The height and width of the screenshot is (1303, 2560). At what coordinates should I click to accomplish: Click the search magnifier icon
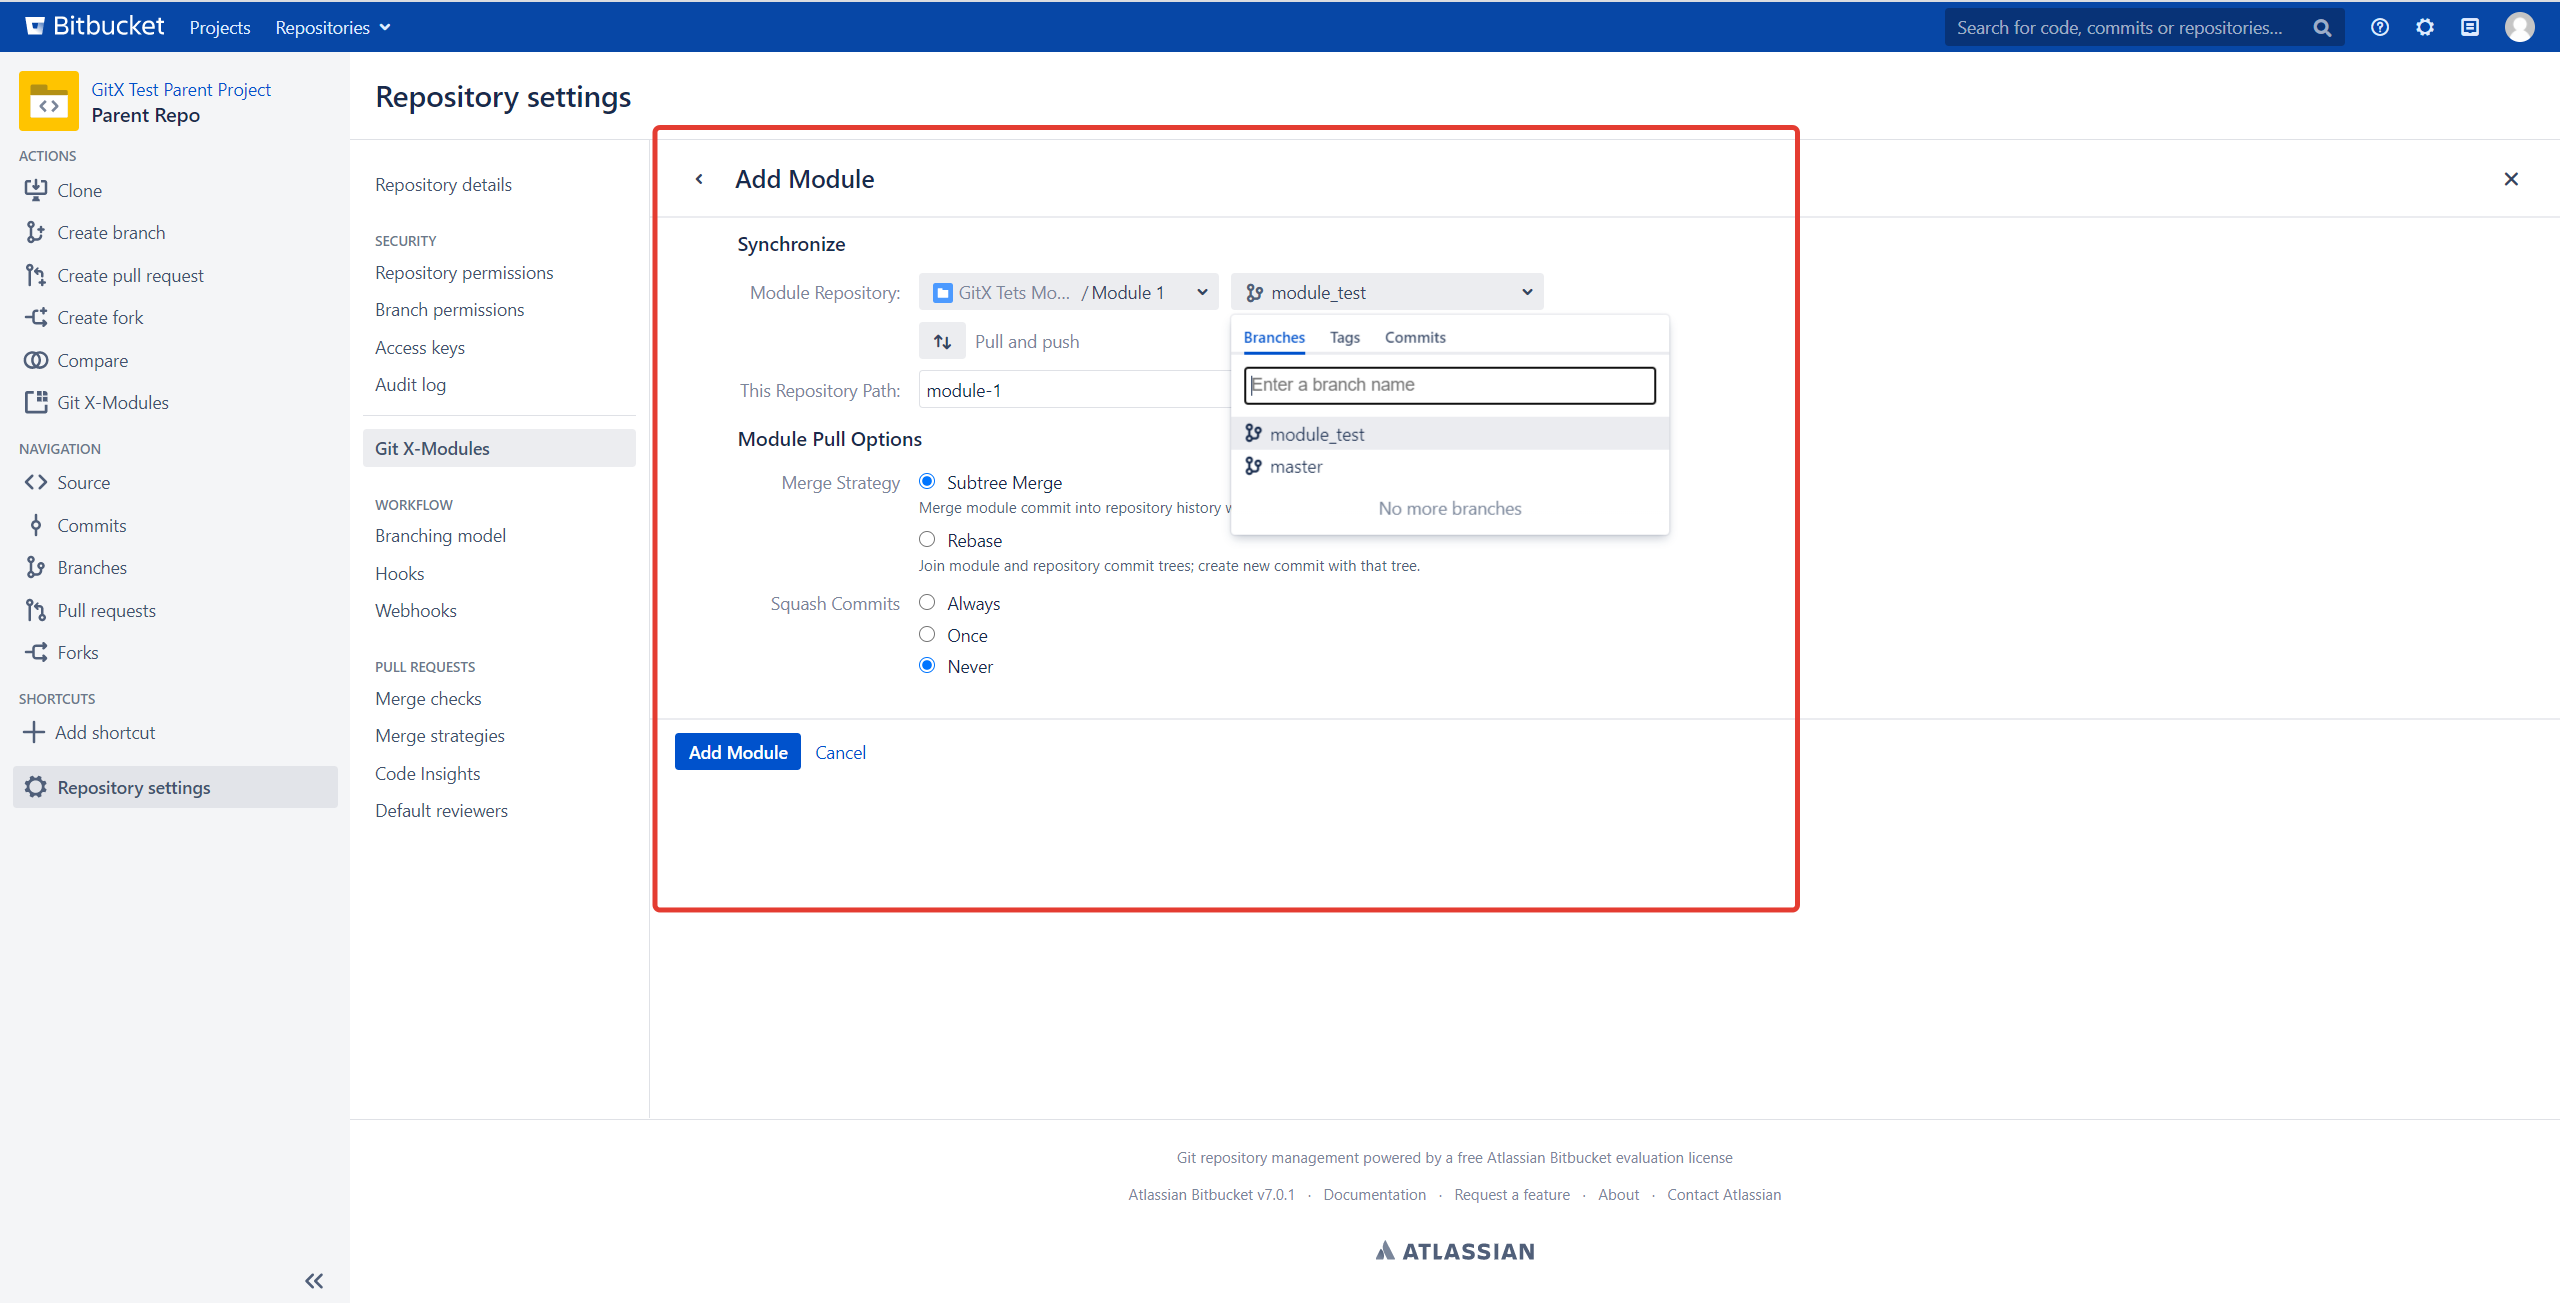2322,28
